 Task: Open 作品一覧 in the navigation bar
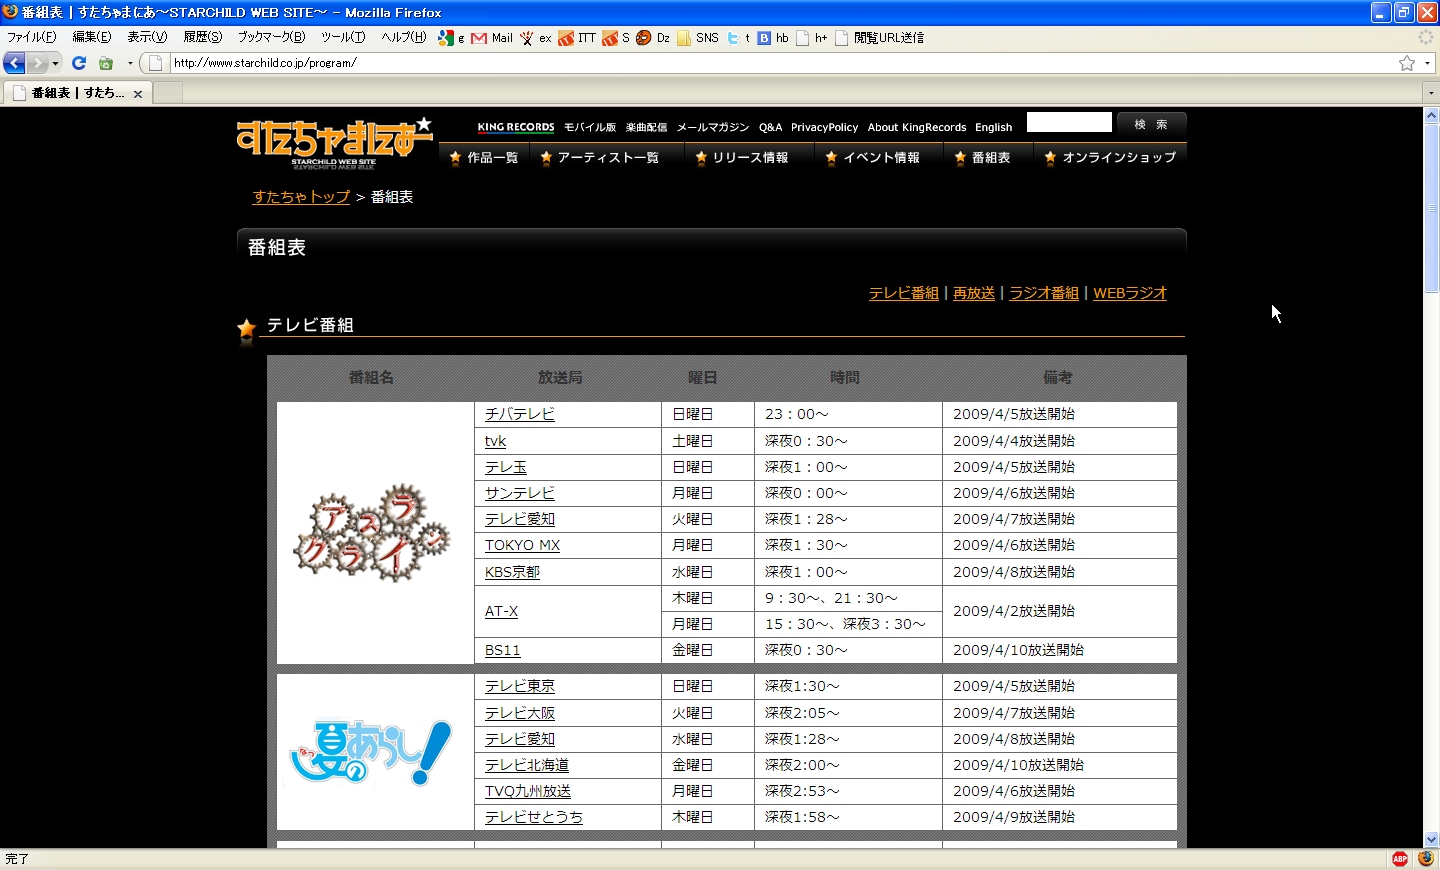(x=484, y=158)
